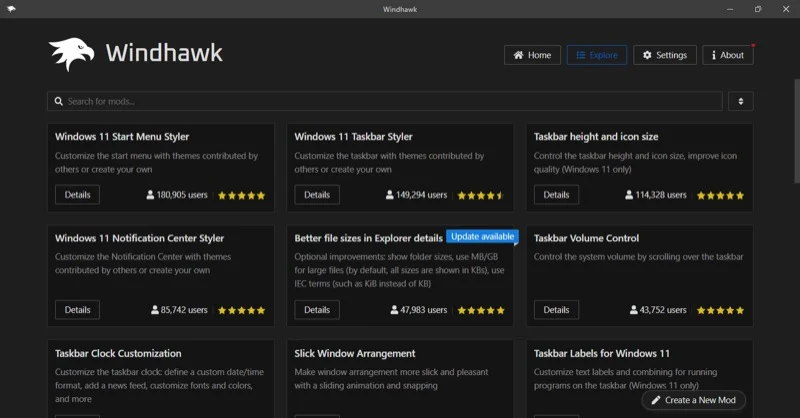This screenshot has width=800, height=418.
Task: Open Details for Windows 11 Start Menu Styler
Action: click(x=77, y=194)
